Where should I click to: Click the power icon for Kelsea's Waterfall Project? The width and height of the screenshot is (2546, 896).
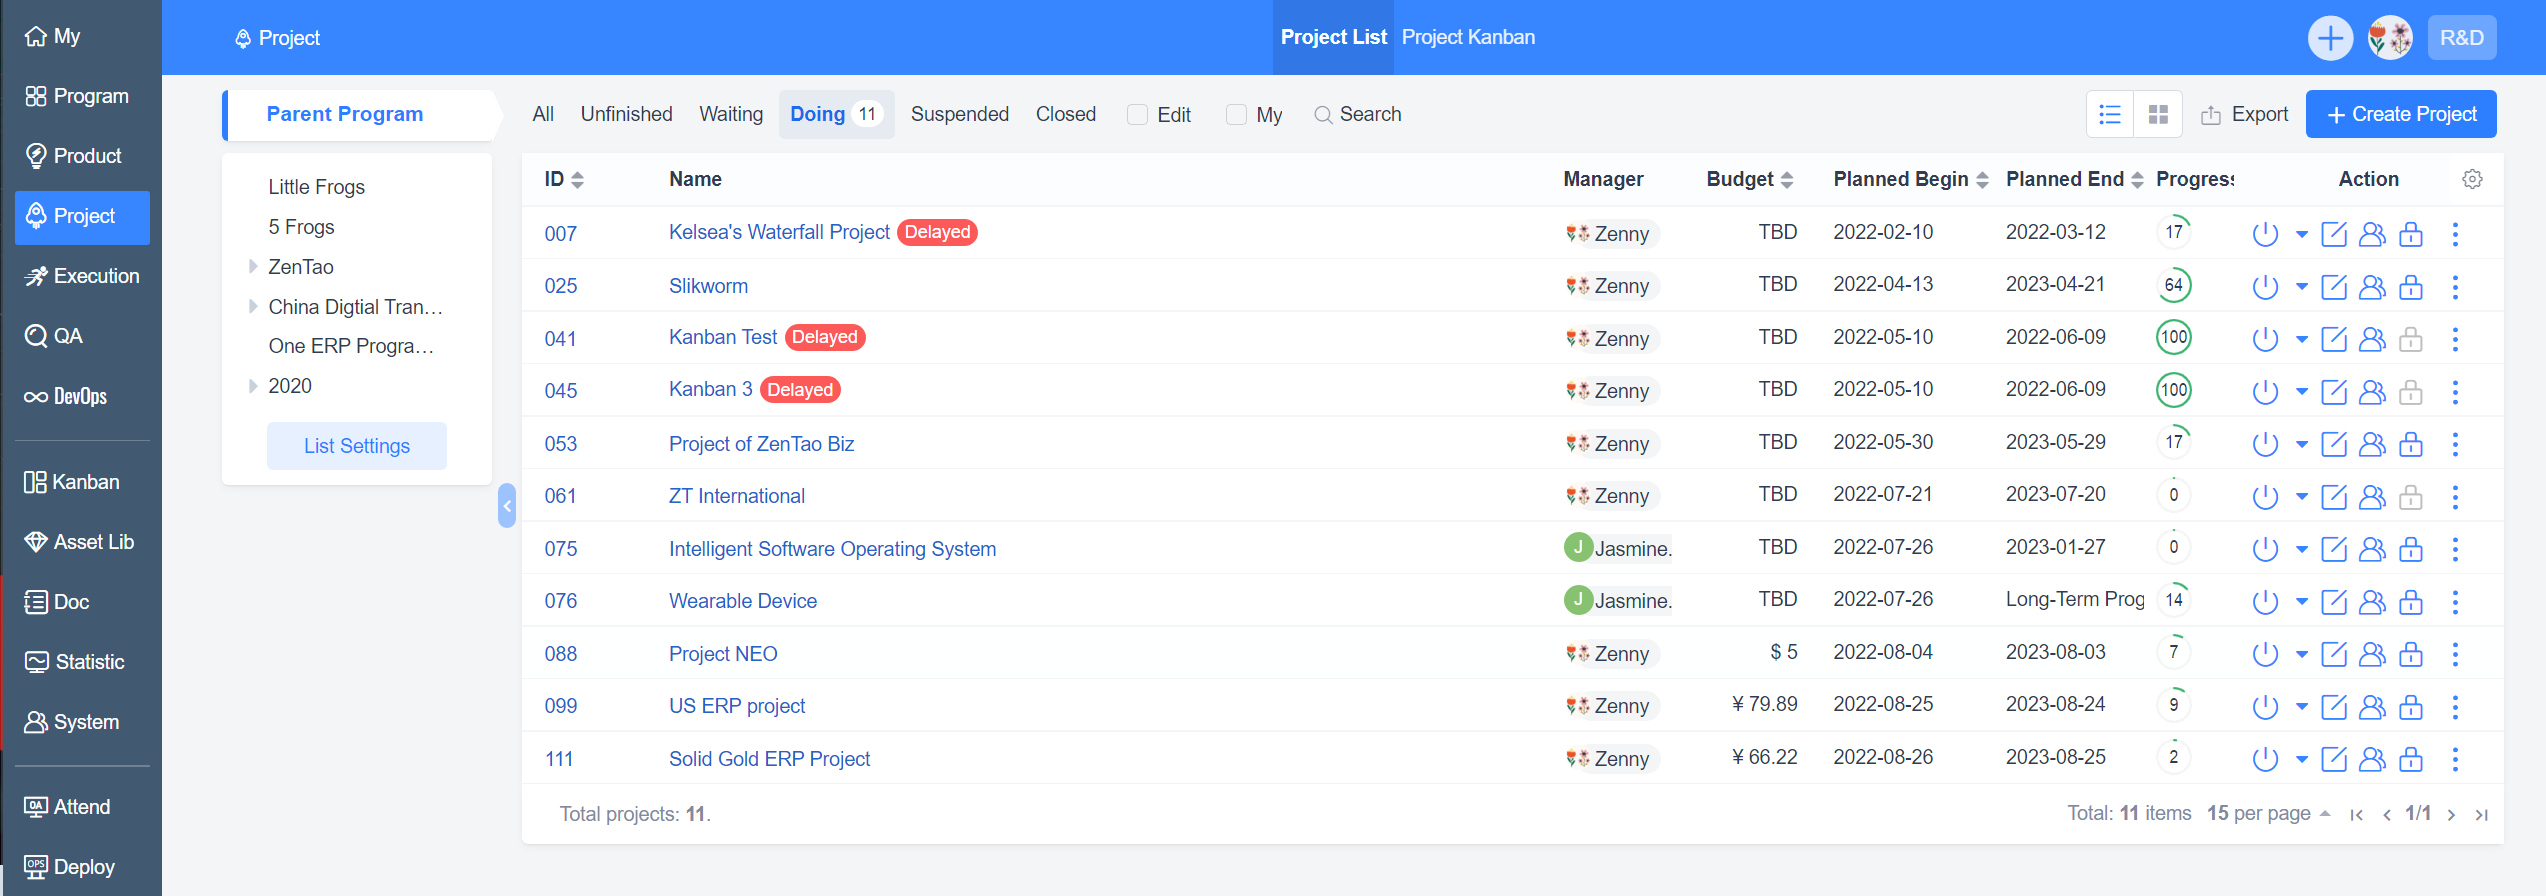tap(2264, 234)
